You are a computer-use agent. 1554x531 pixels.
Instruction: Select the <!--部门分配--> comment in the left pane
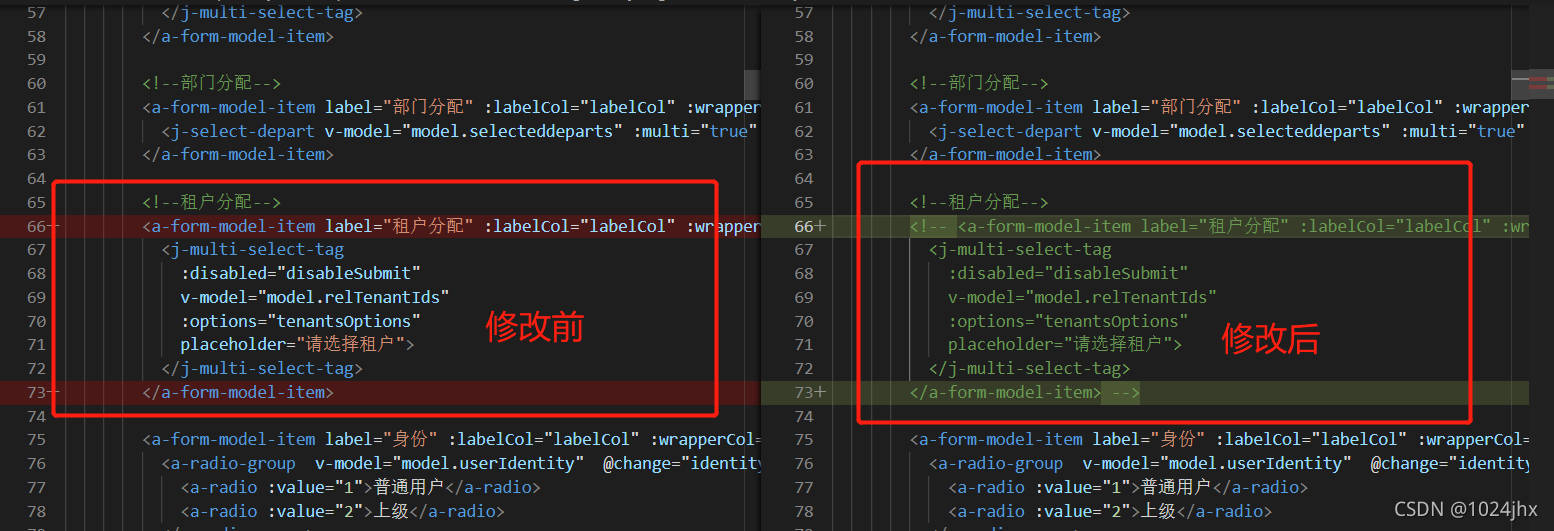click(211, 83)
